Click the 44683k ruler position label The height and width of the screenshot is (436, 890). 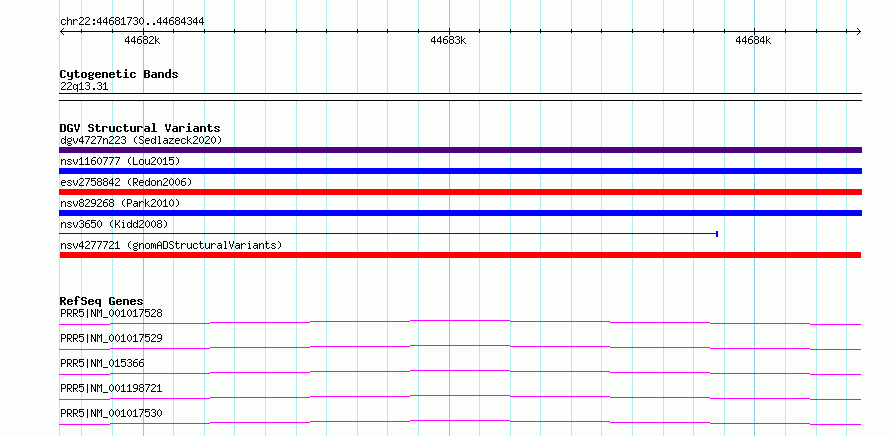(x=448, y=40)
